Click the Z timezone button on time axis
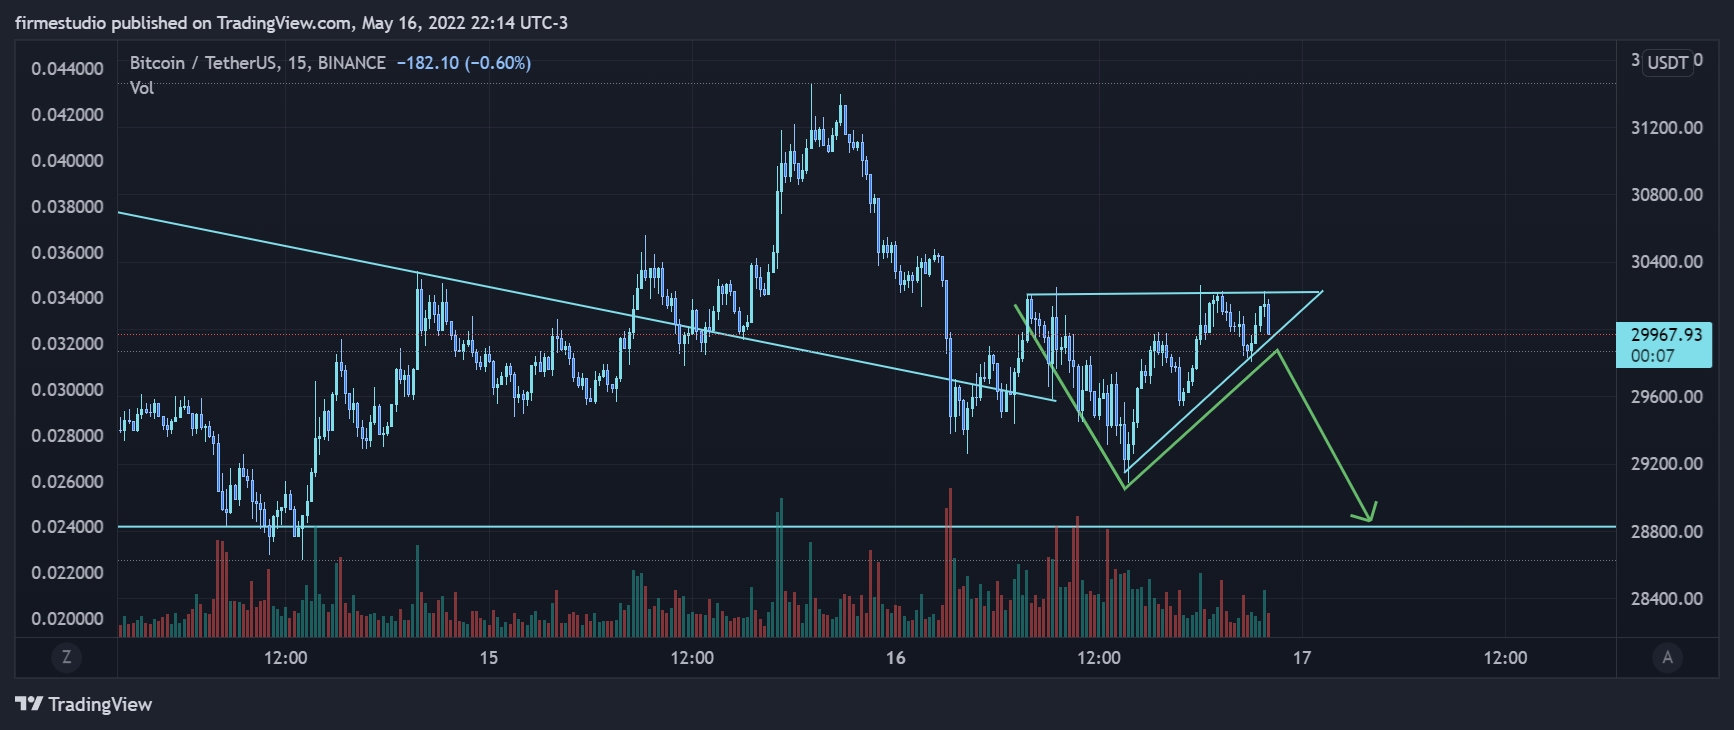 [x=66, y=657]
